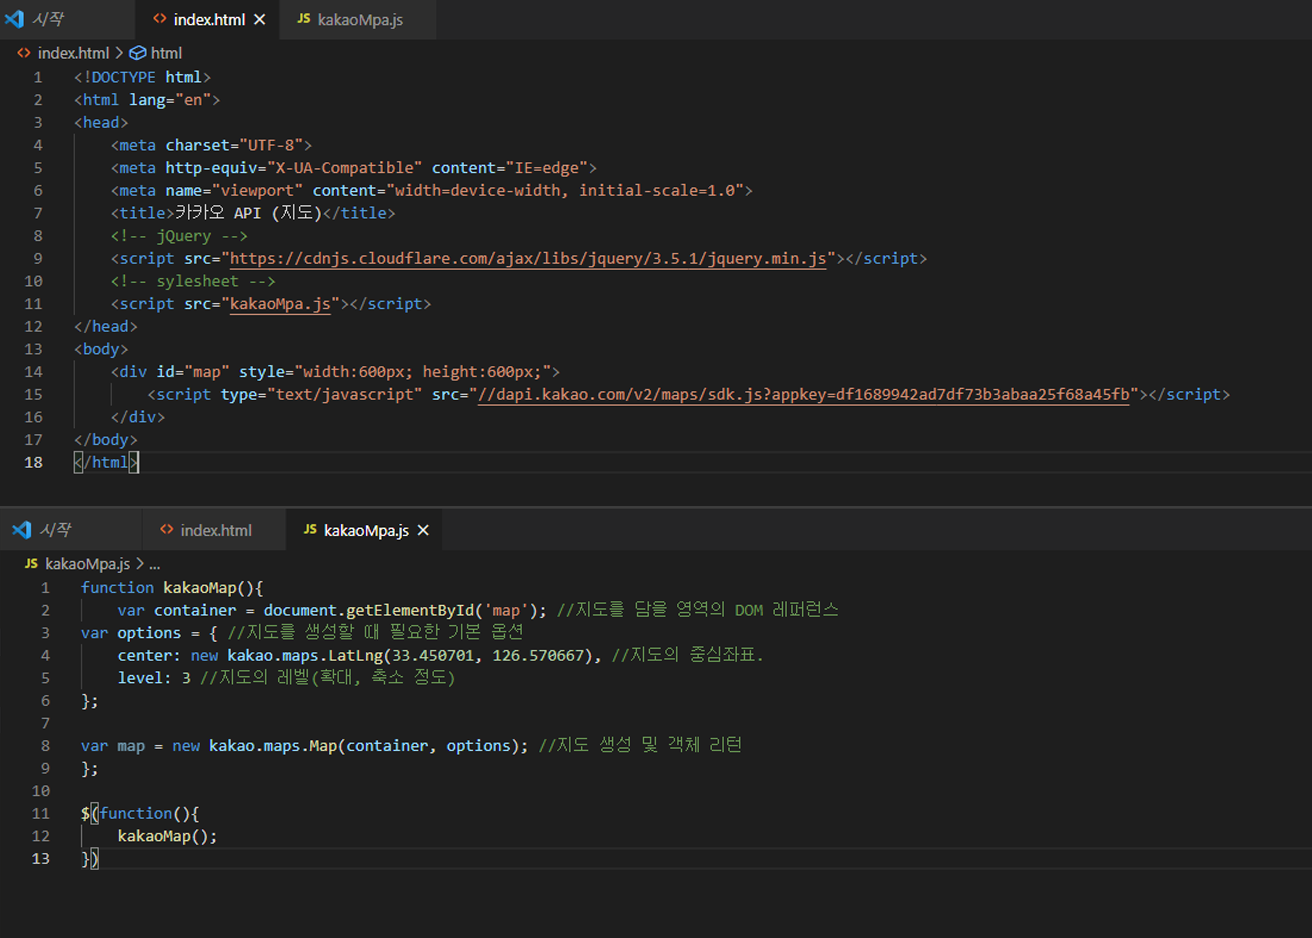This screenshot has width=1312, height=938.
Task: Click meta charset="UTF-8" line
Action: pos(211,145)
